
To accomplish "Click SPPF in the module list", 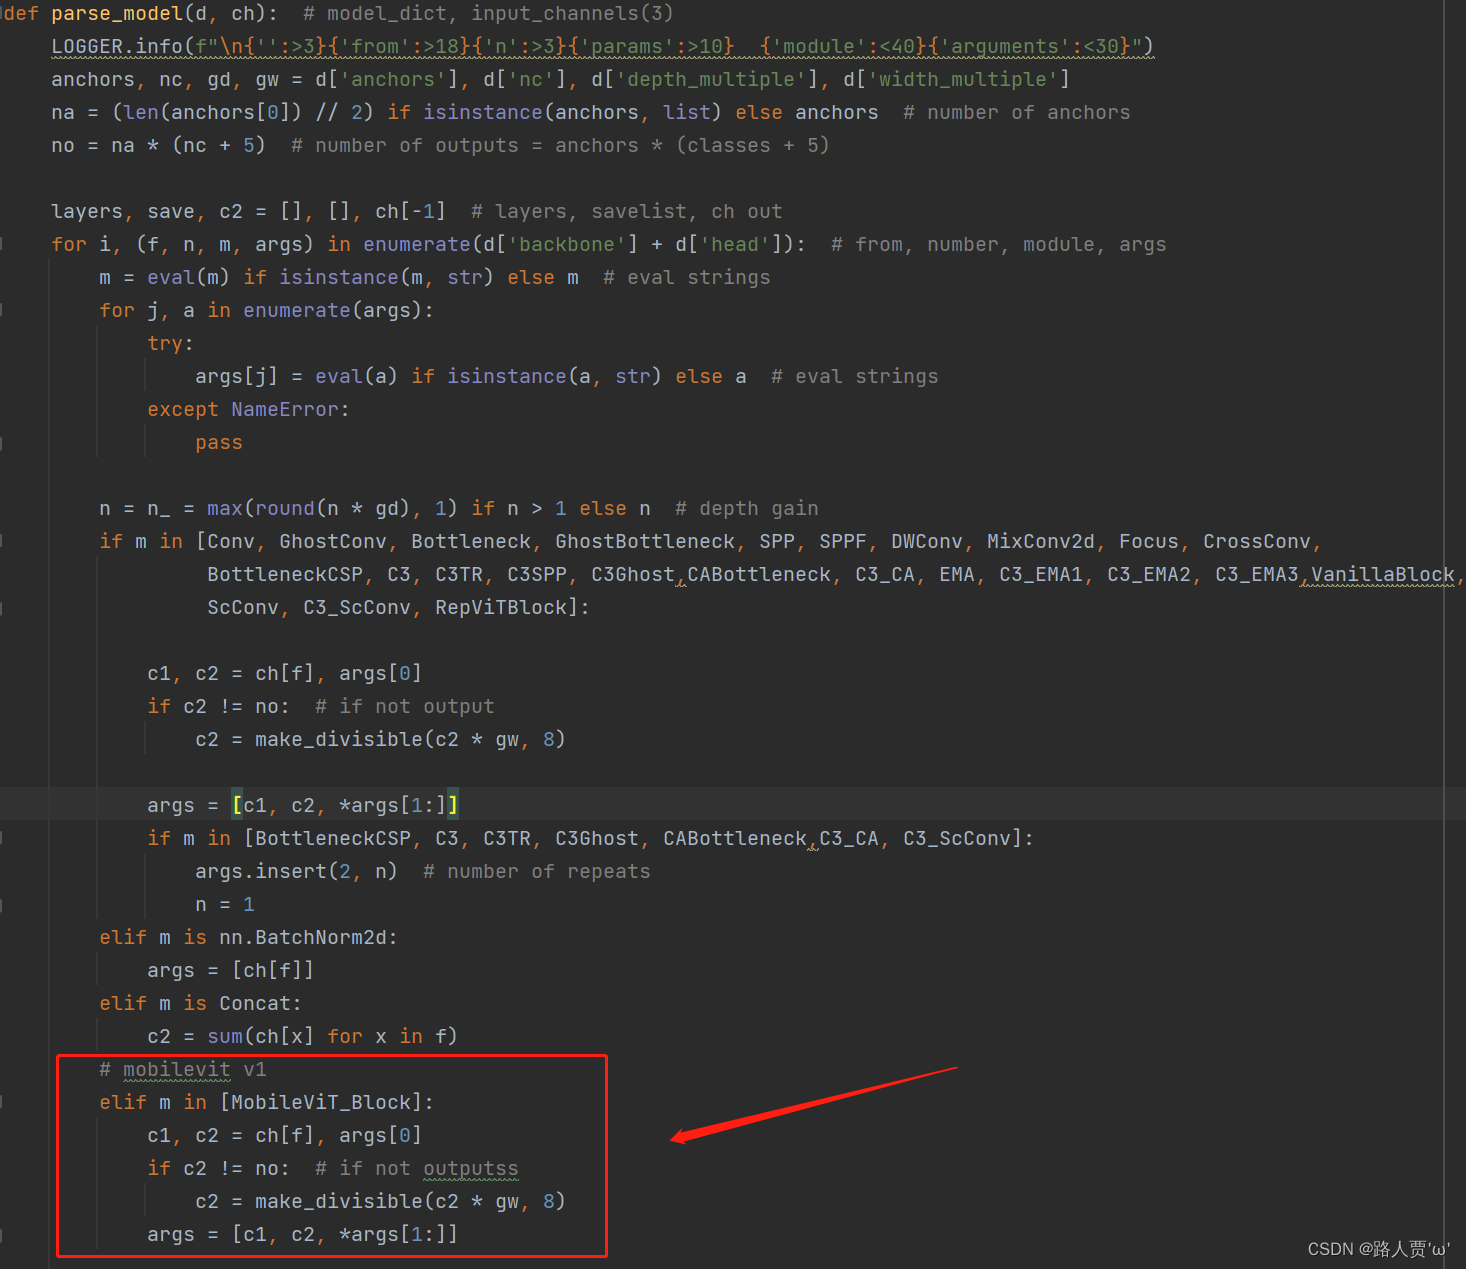I will 843,541.
